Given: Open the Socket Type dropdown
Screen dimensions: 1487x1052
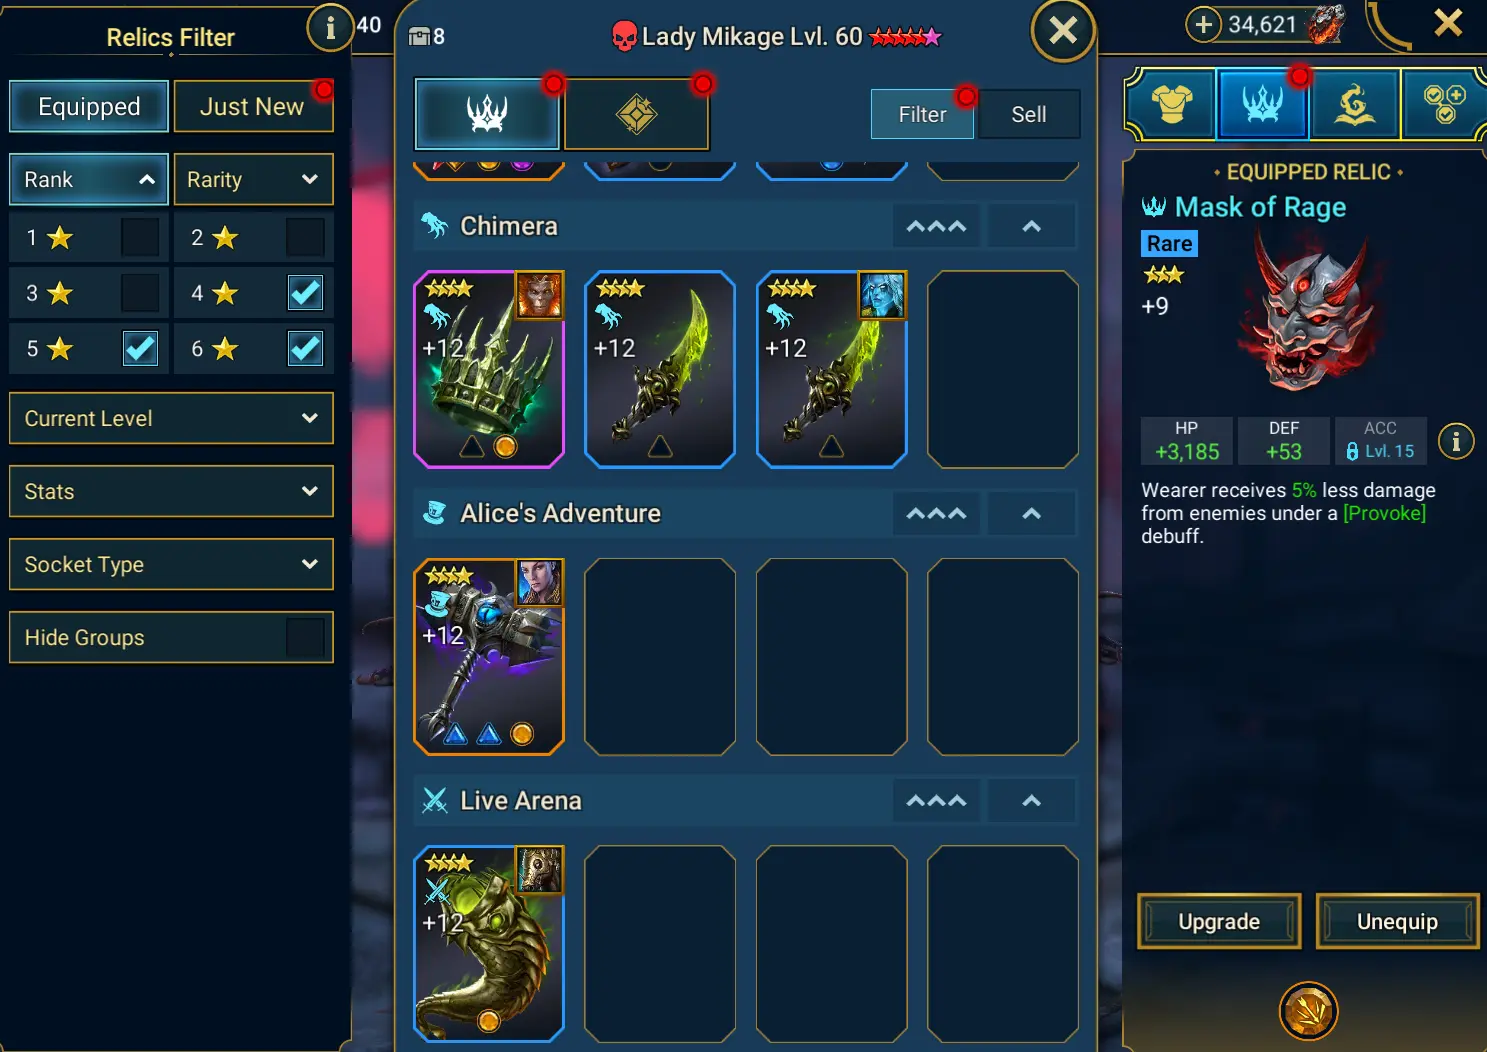Looking at the screenshot, I should click(x=171, y=564).
